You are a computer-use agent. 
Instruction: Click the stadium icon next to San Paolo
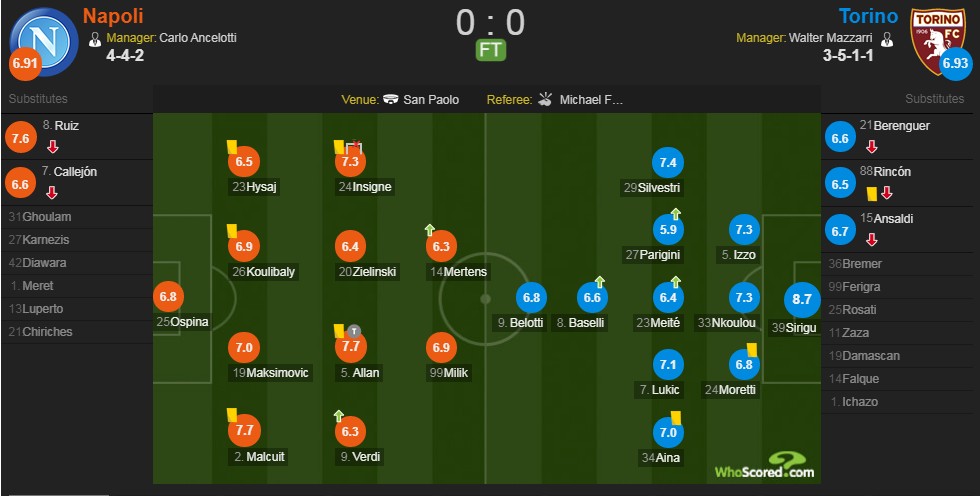pos(391,99)
